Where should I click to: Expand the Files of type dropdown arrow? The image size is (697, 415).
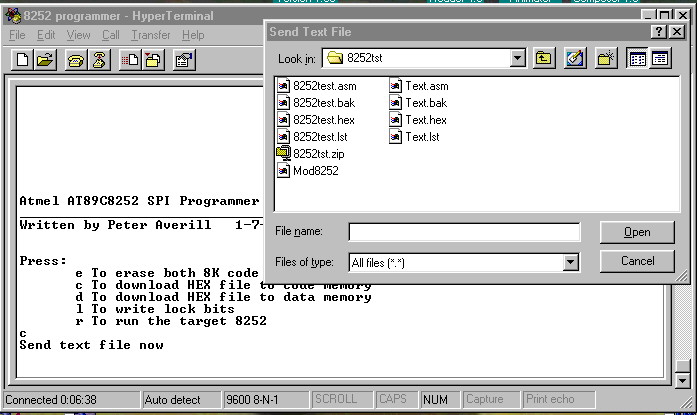click(x=571, y=262)
